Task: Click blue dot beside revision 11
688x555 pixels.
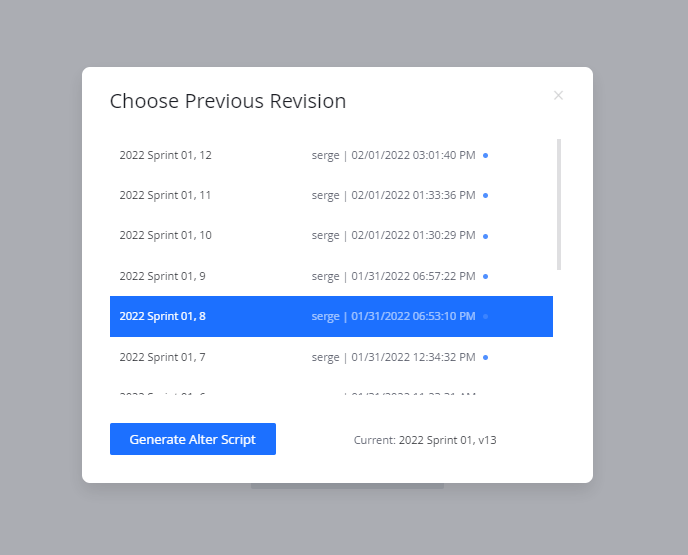Action: click(485, 195)
